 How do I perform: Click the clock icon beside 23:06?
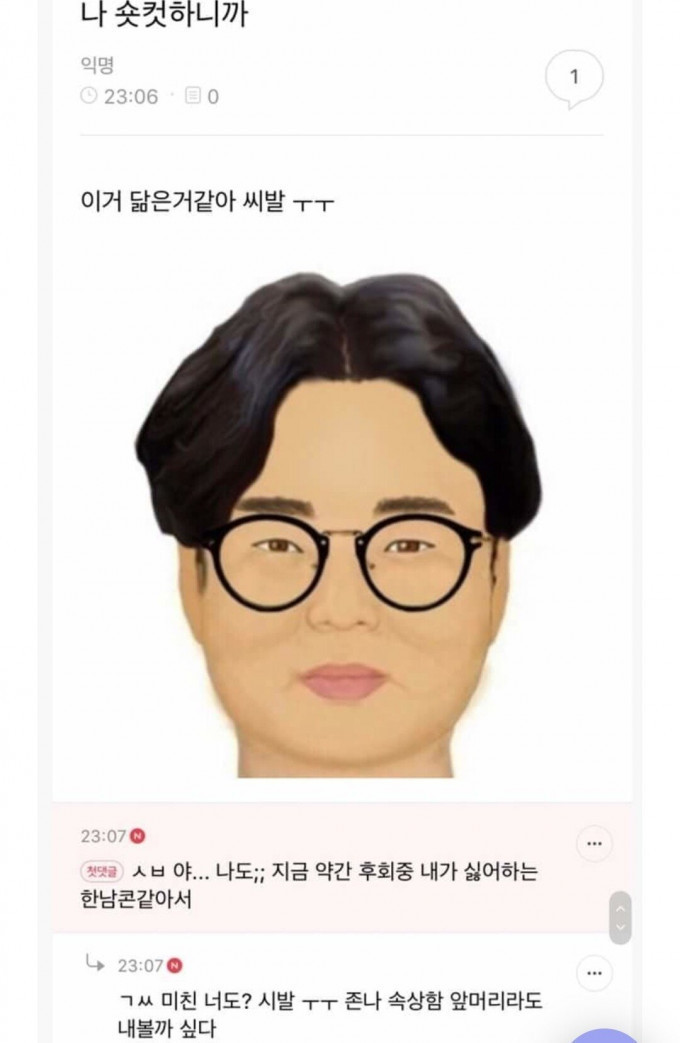coord(88,96)
